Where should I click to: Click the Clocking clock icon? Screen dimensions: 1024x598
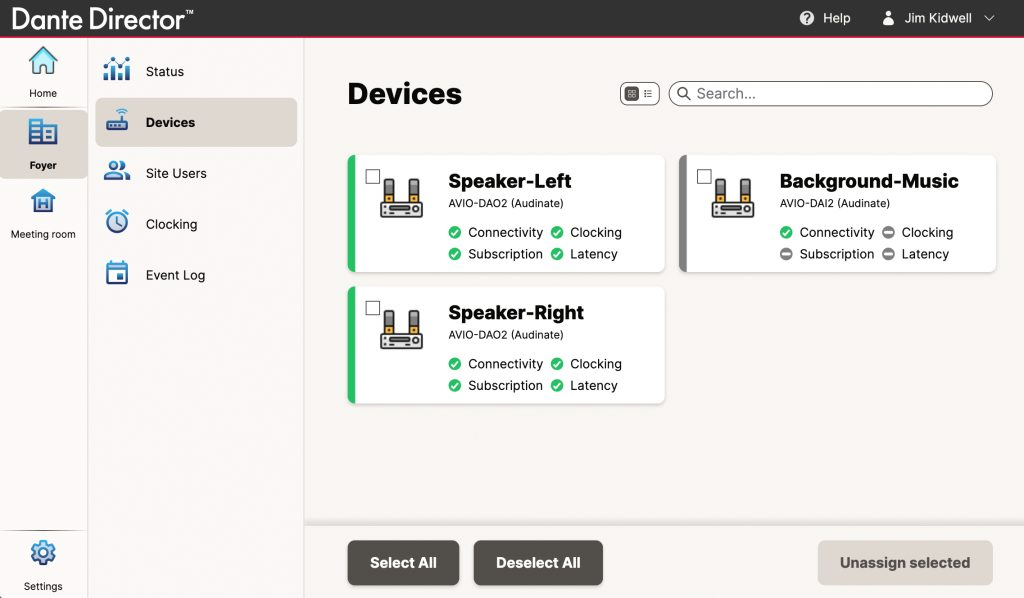[x=118, y=223]
